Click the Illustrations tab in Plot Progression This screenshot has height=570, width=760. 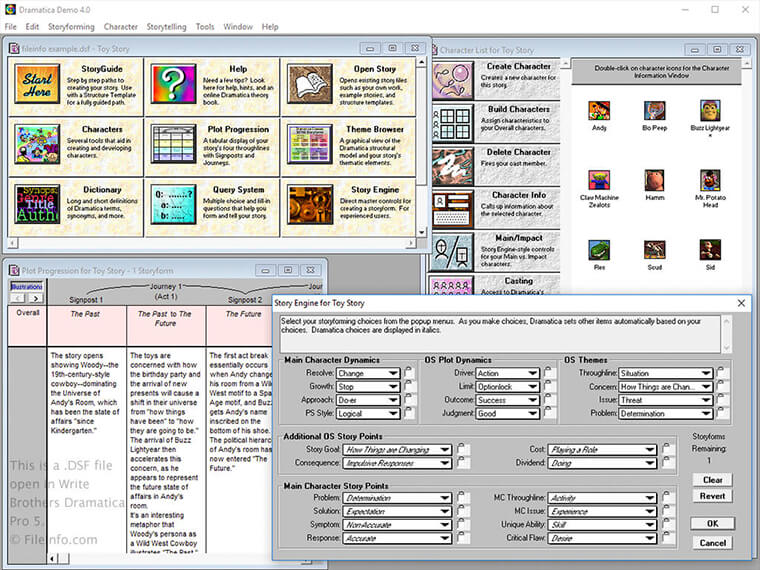(x=27, y=287)
